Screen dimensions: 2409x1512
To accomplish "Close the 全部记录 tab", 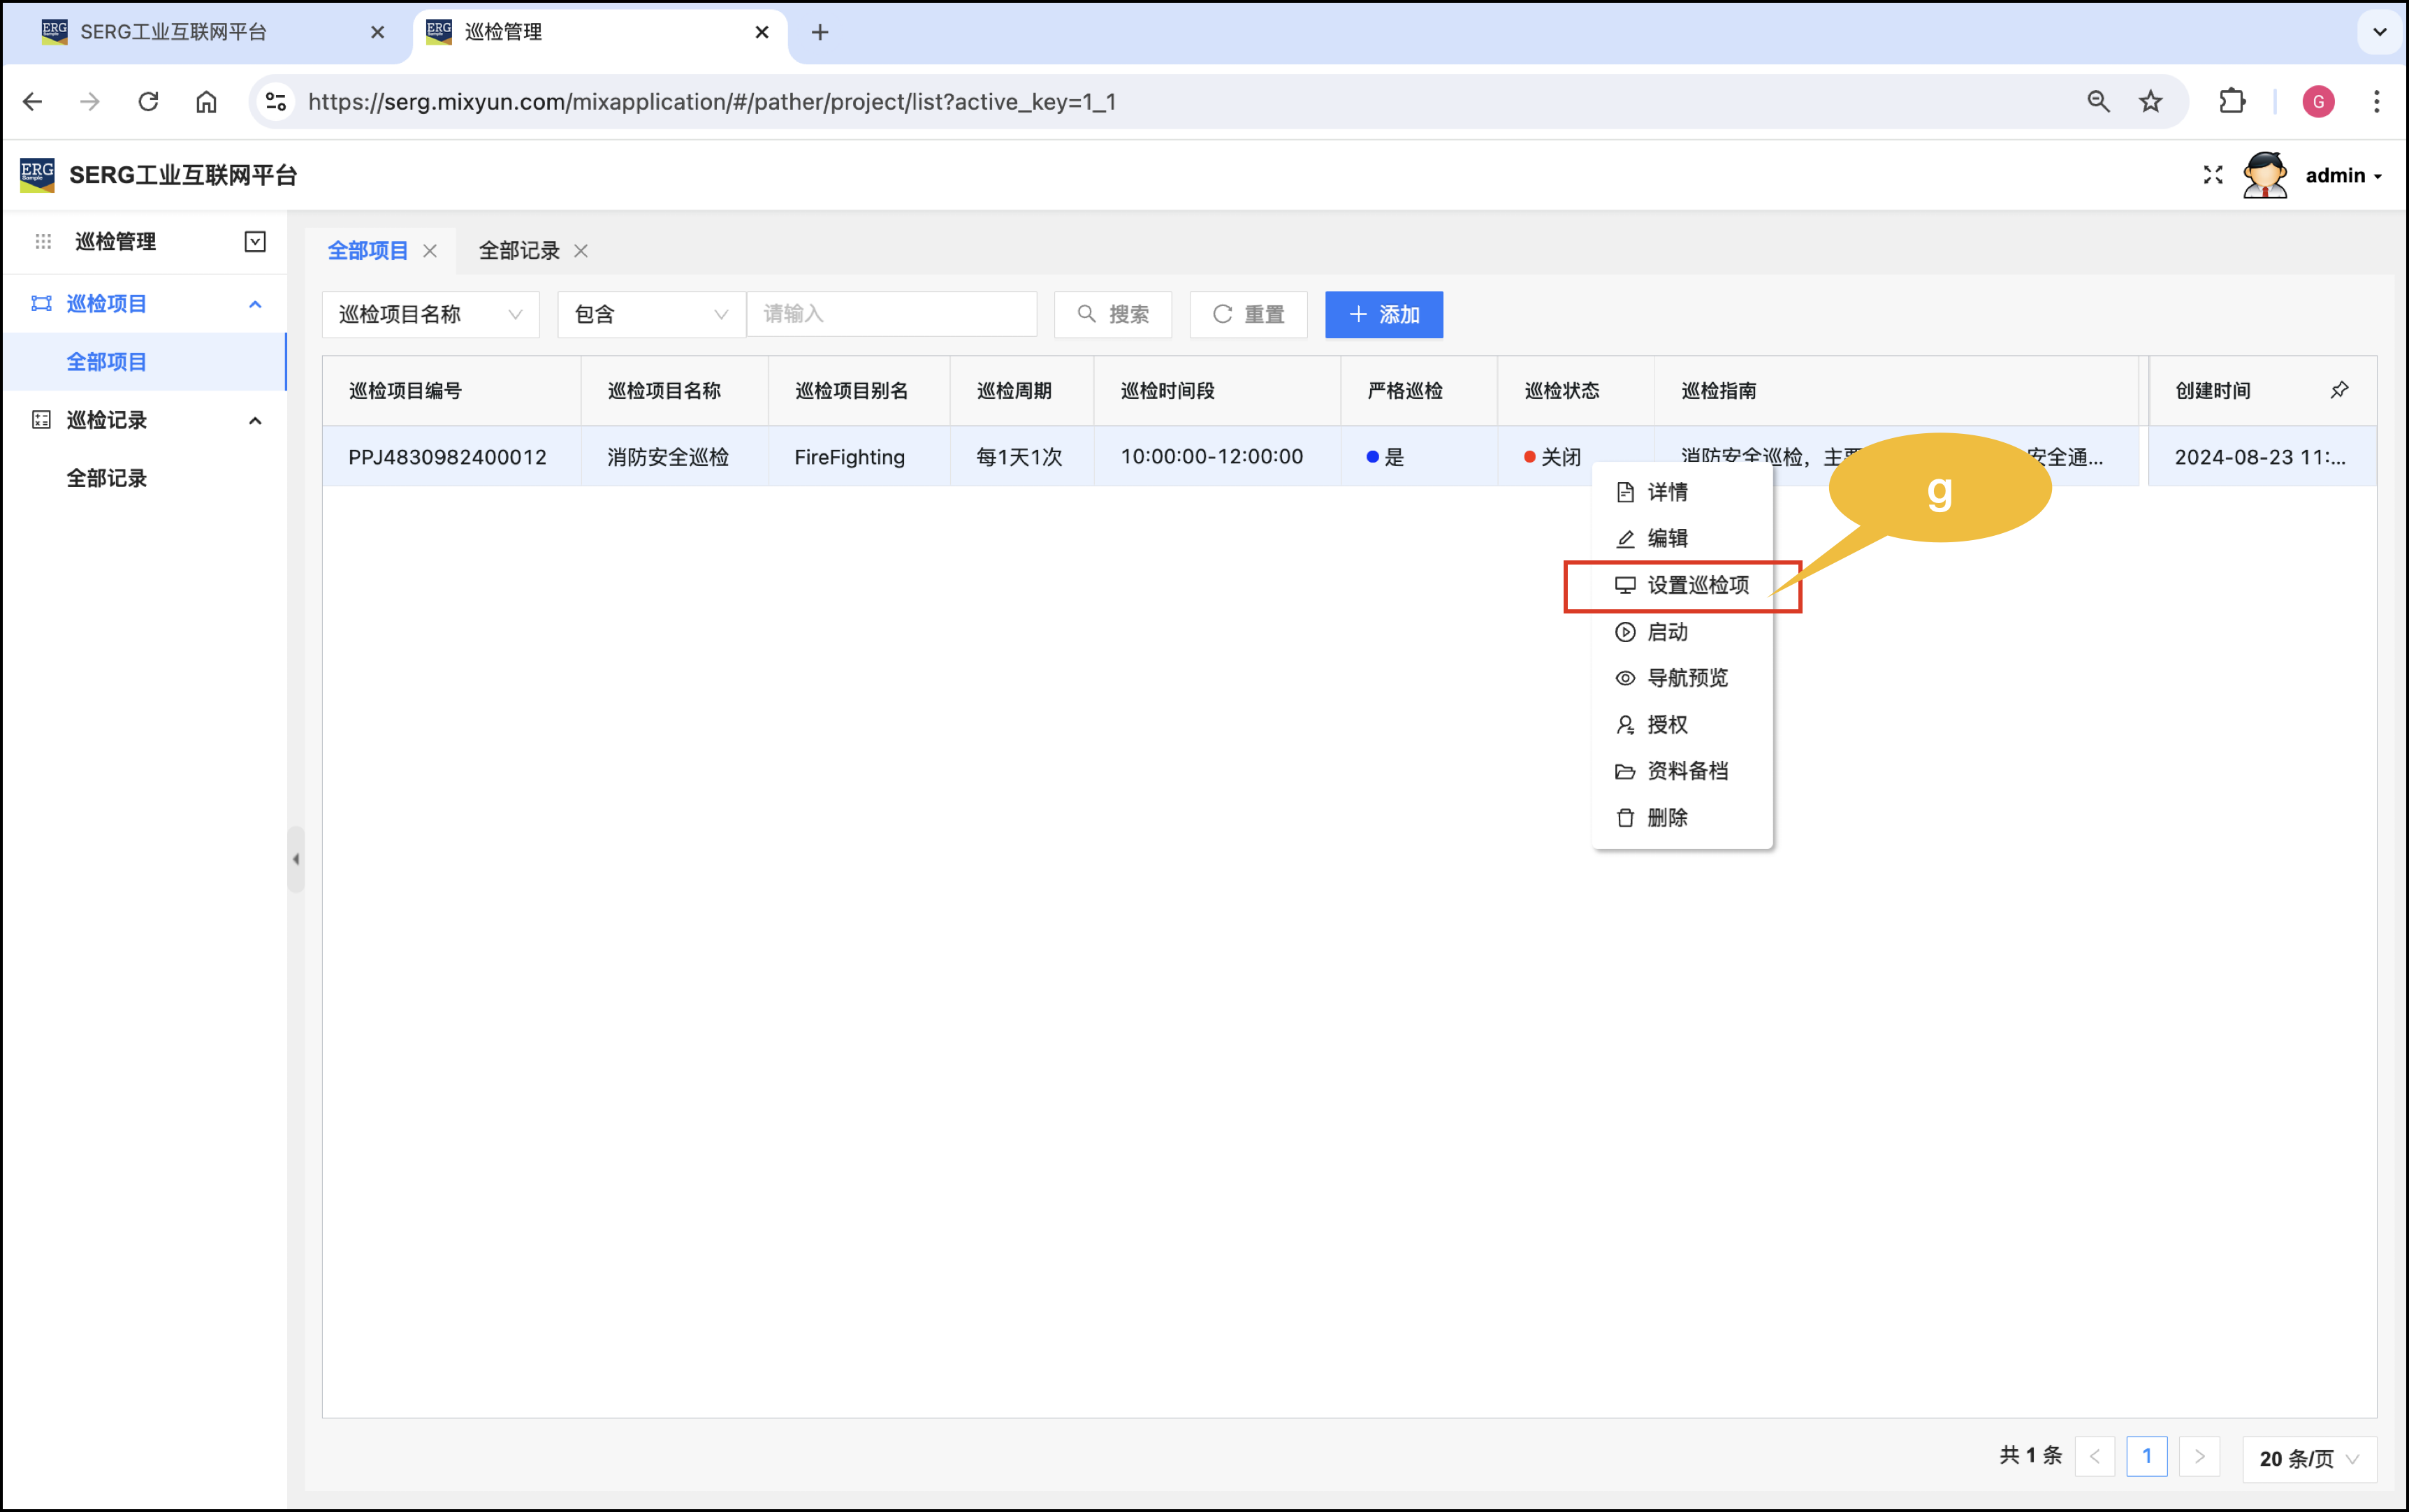I will tap(581, 251).
